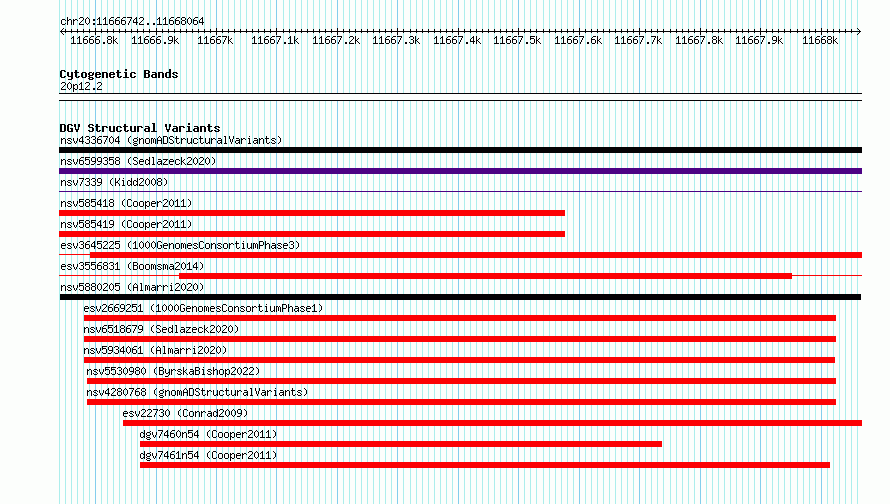Click ruler position 11667k

[x=215, y=40]
